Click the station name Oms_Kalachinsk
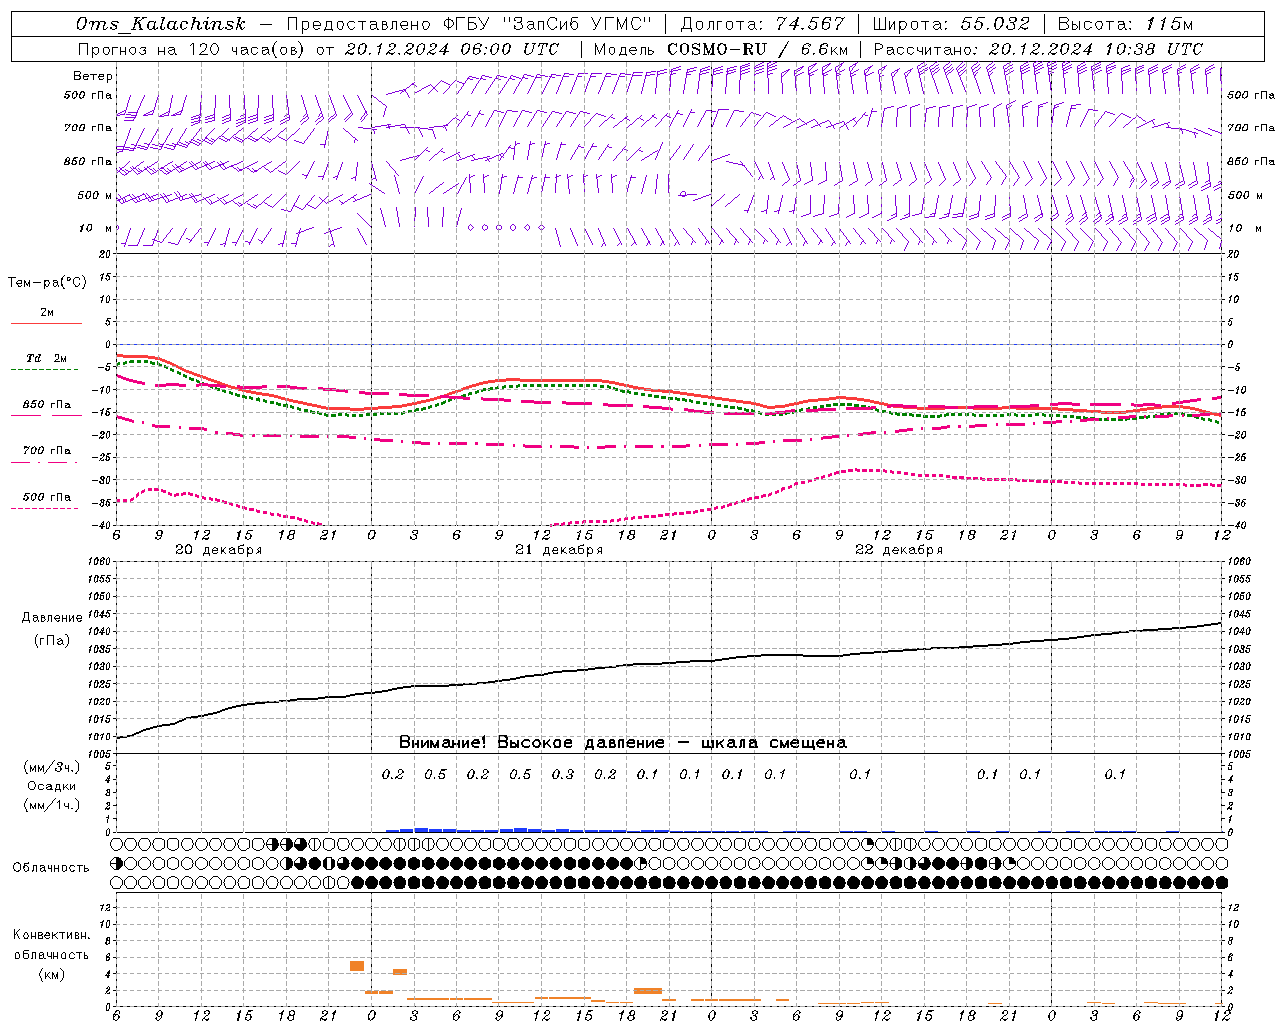The height and width of the screenshot is (1024, 1280). [160, 24]
